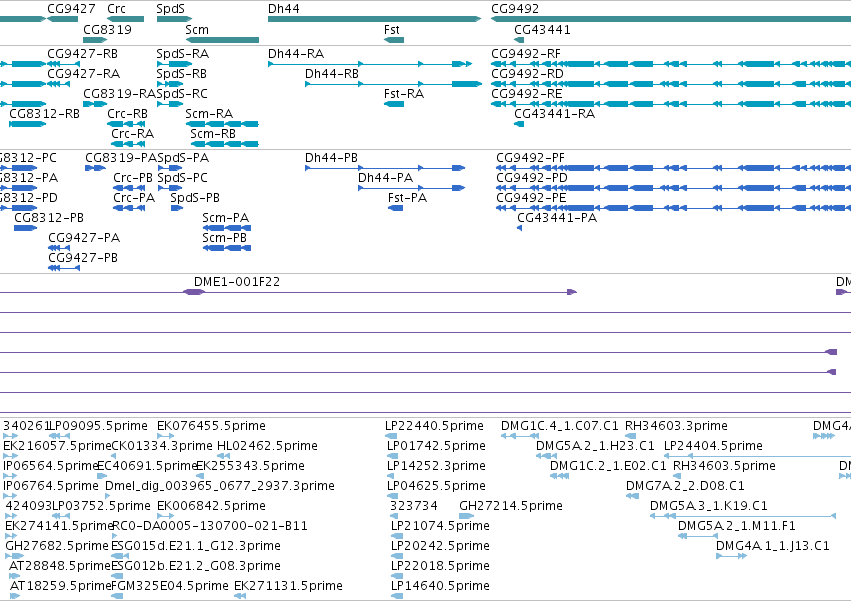Select the DMG4A.1_1.J13.C1 label
851x601 pixels.
click(x=773, y=547)
